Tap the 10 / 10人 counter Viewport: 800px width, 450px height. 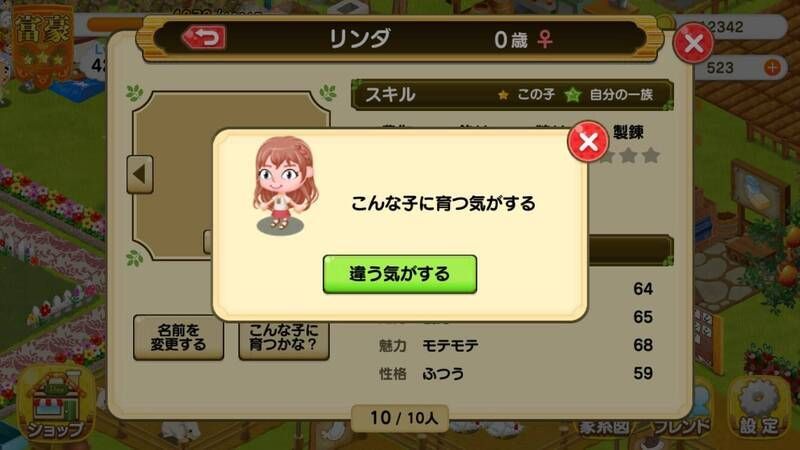point(400,418)
